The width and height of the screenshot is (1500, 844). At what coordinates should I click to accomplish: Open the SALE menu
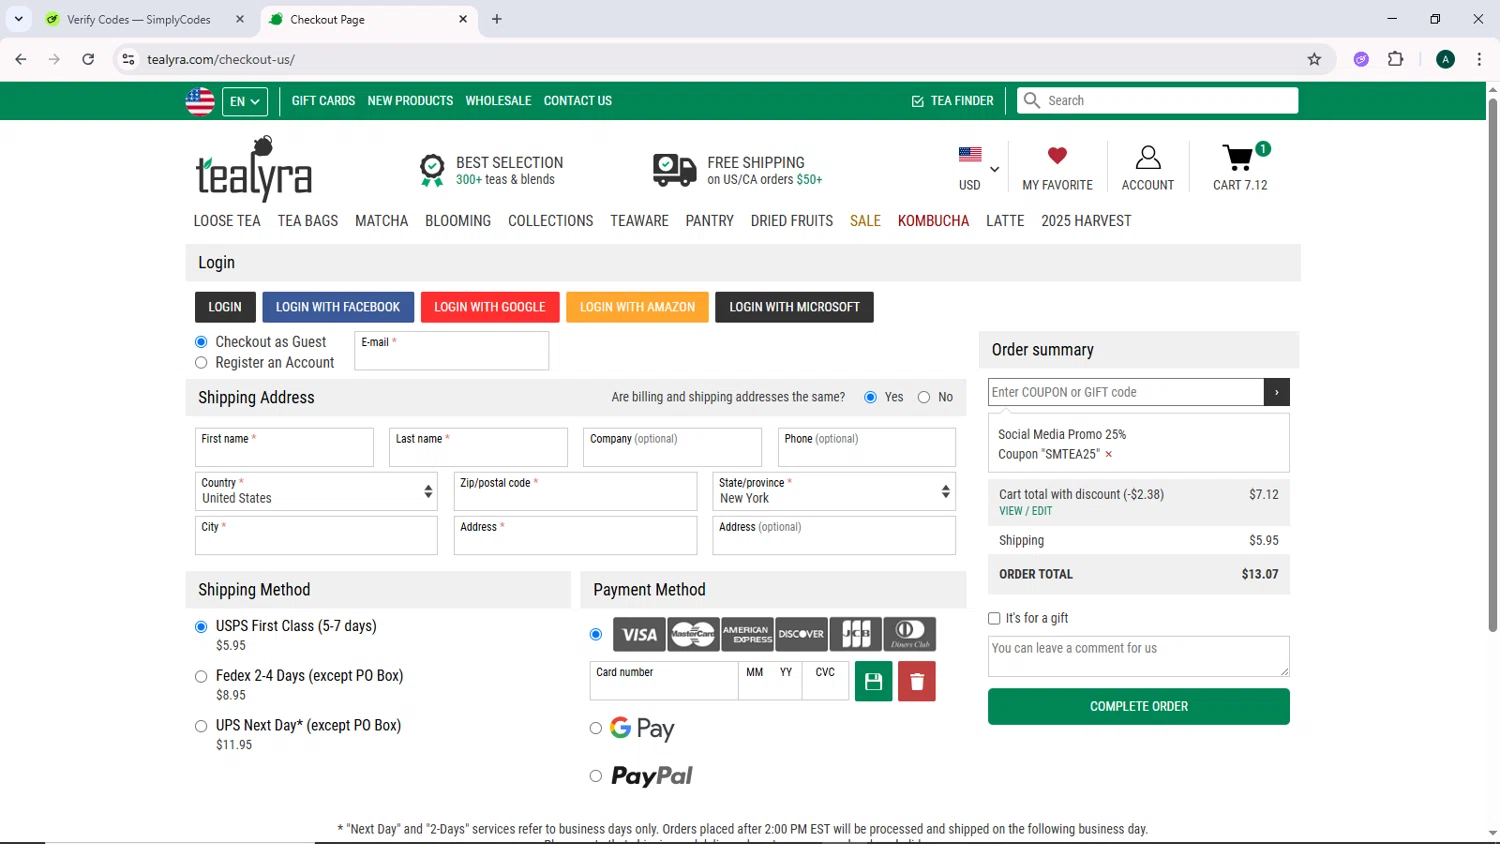[865, 221]
